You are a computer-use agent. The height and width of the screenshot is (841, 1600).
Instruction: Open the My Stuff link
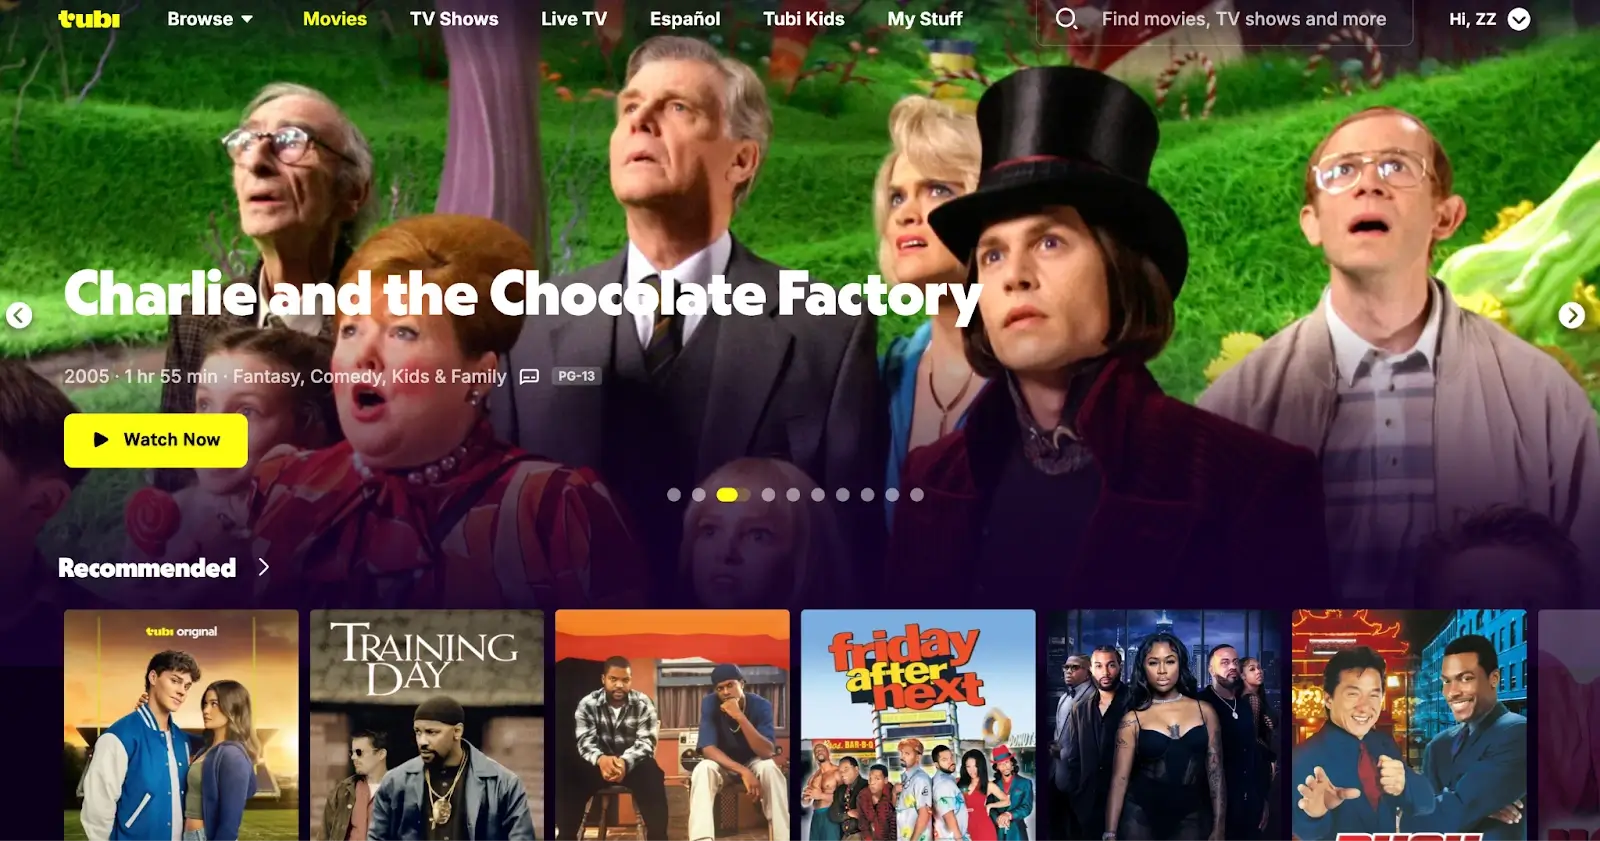(x=925, y=19)
